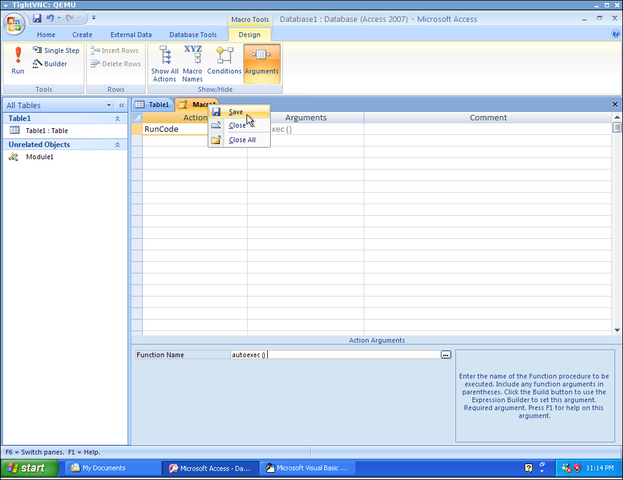Open the Windows start menu

29,468
